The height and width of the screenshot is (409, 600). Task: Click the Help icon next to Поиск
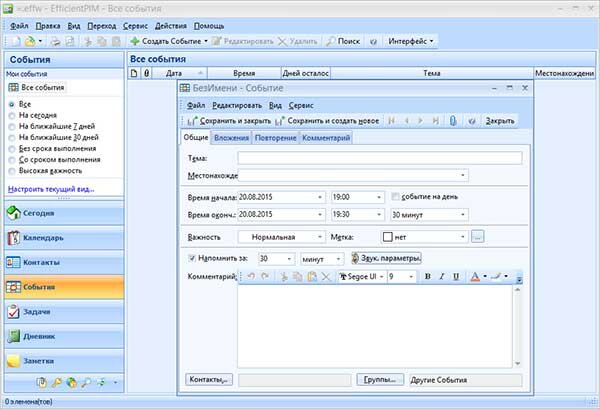pos(373,41)
